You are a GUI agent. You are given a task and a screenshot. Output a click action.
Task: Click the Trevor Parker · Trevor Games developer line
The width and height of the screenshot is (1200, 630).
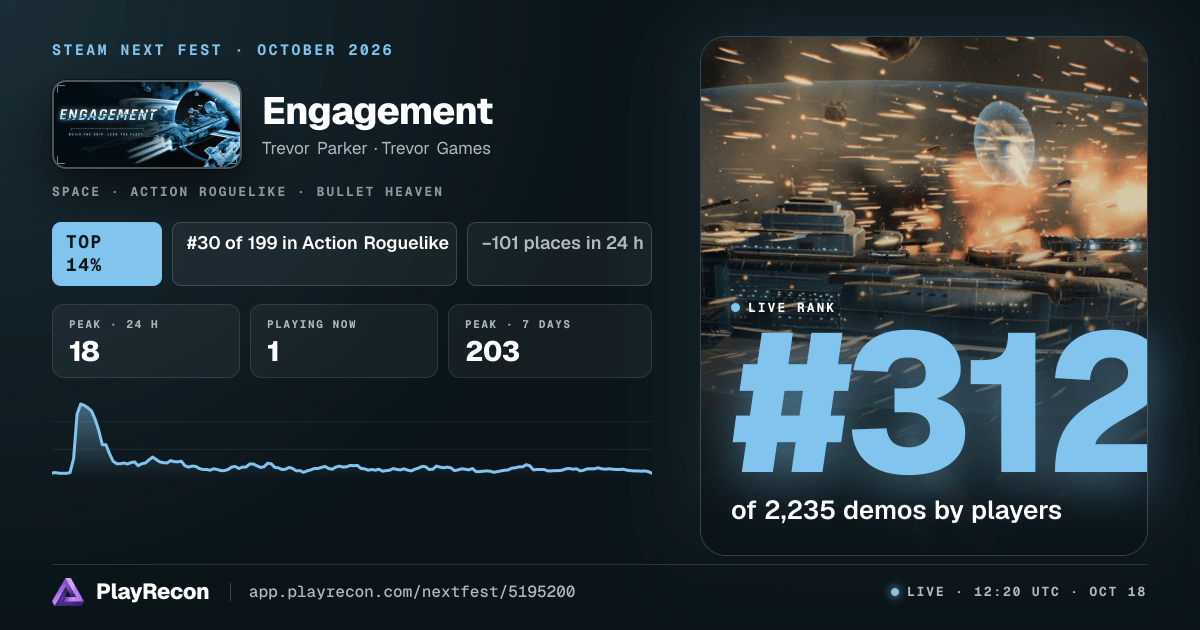(376, 148)
